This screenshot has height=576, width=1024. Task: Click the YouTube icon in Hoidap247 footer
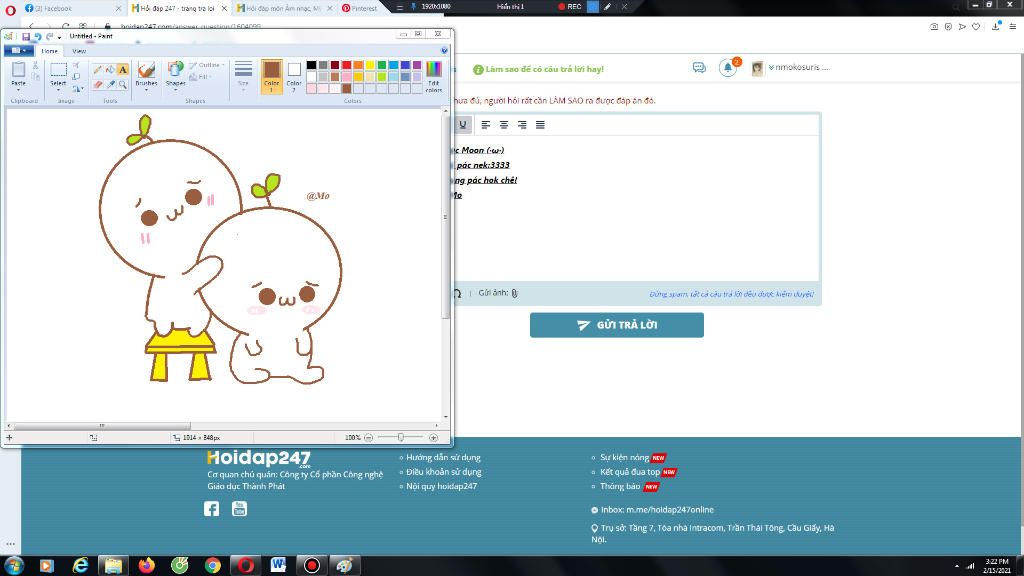pyautogui.click(x=240, y=509)
